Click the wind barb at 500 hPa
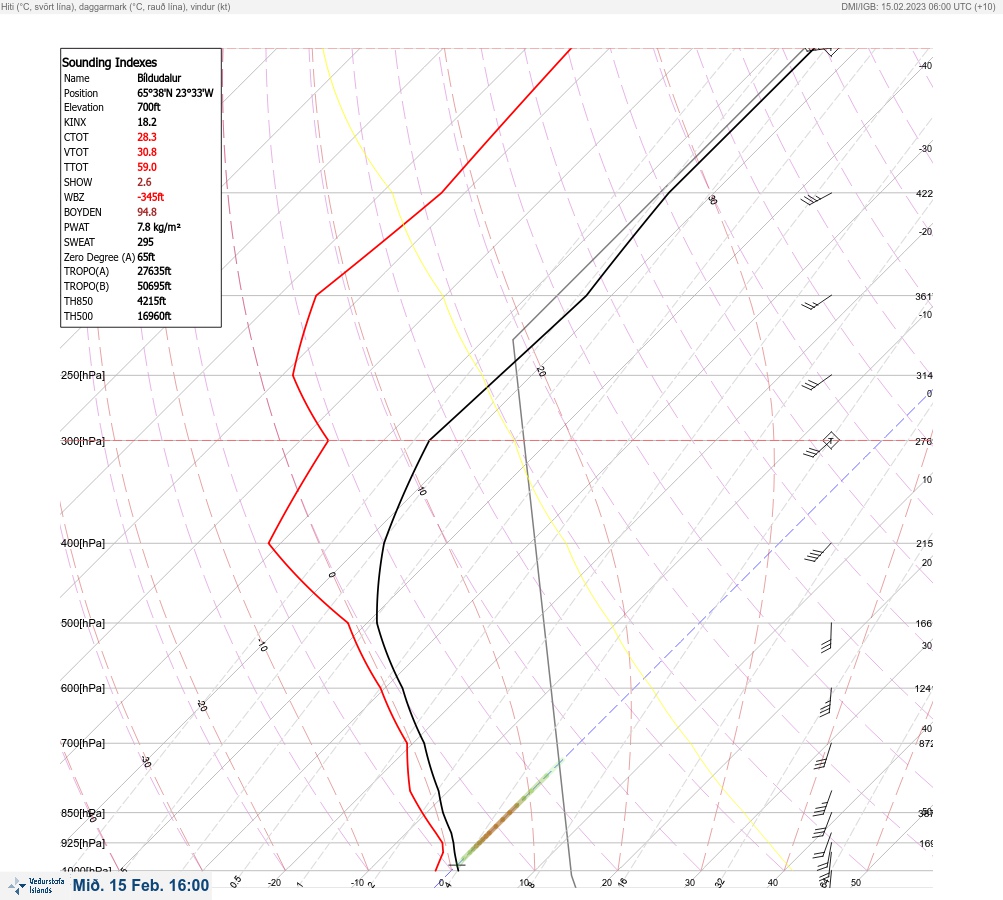Viewport: 1003px width, 900px height. (826, 637)
